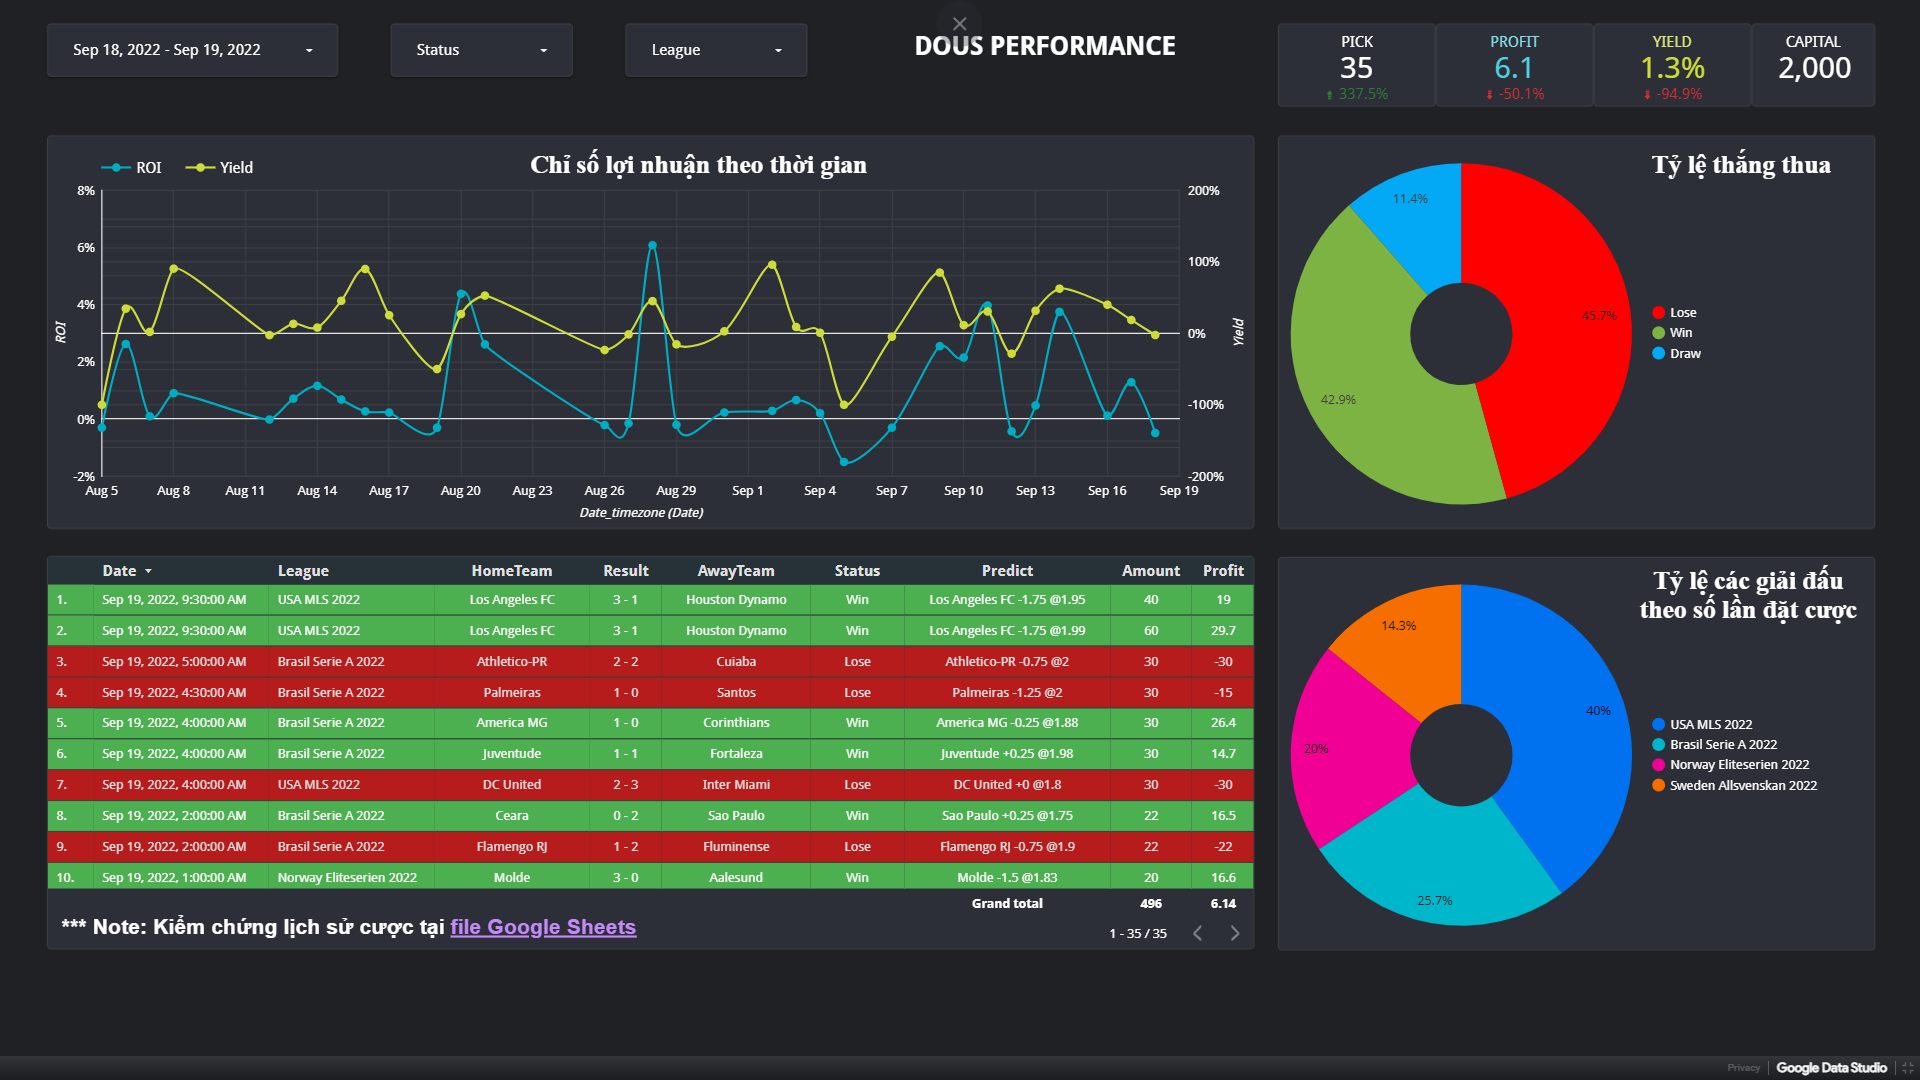Go to previous table page arrow
The width and height of the screenshot is (1920, 1080).
(1197, 933)
